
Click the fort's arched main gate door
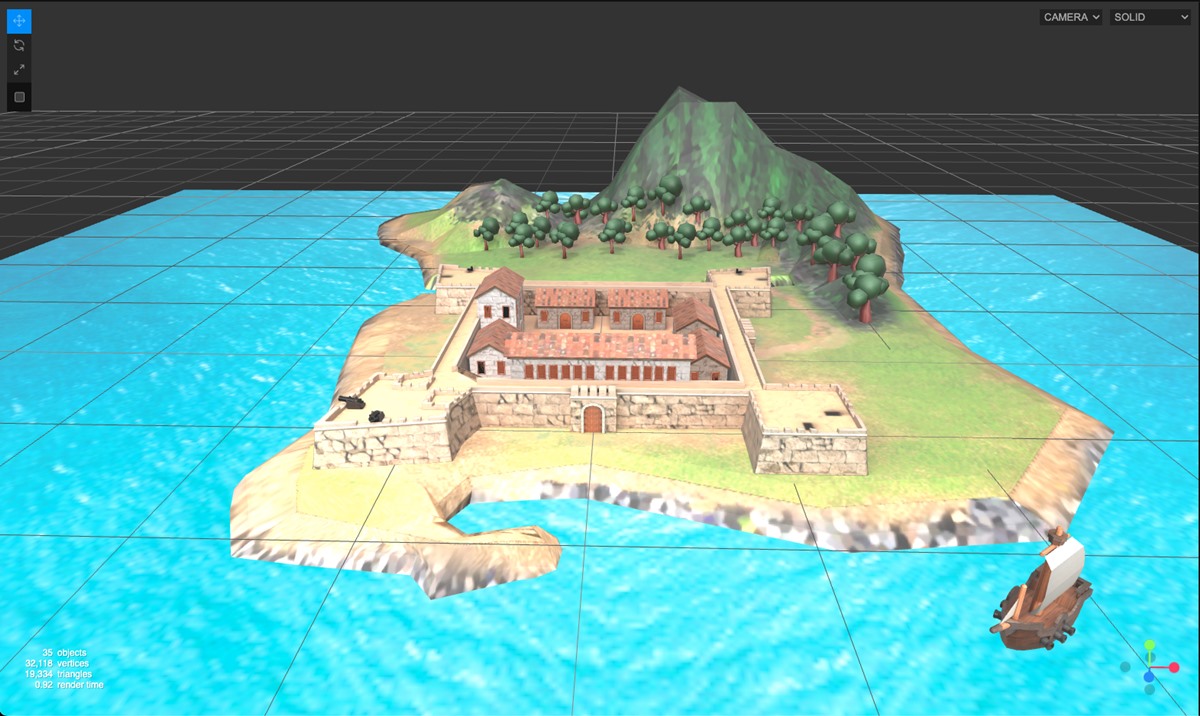click(593, 418)
